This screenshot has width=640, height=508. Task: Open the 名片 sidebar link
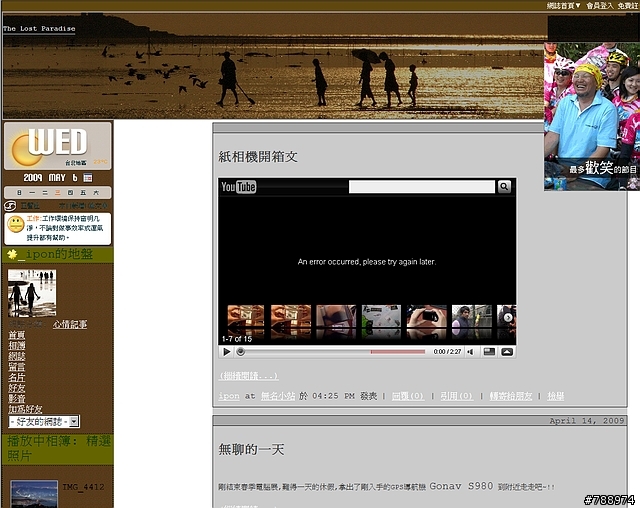17,377
